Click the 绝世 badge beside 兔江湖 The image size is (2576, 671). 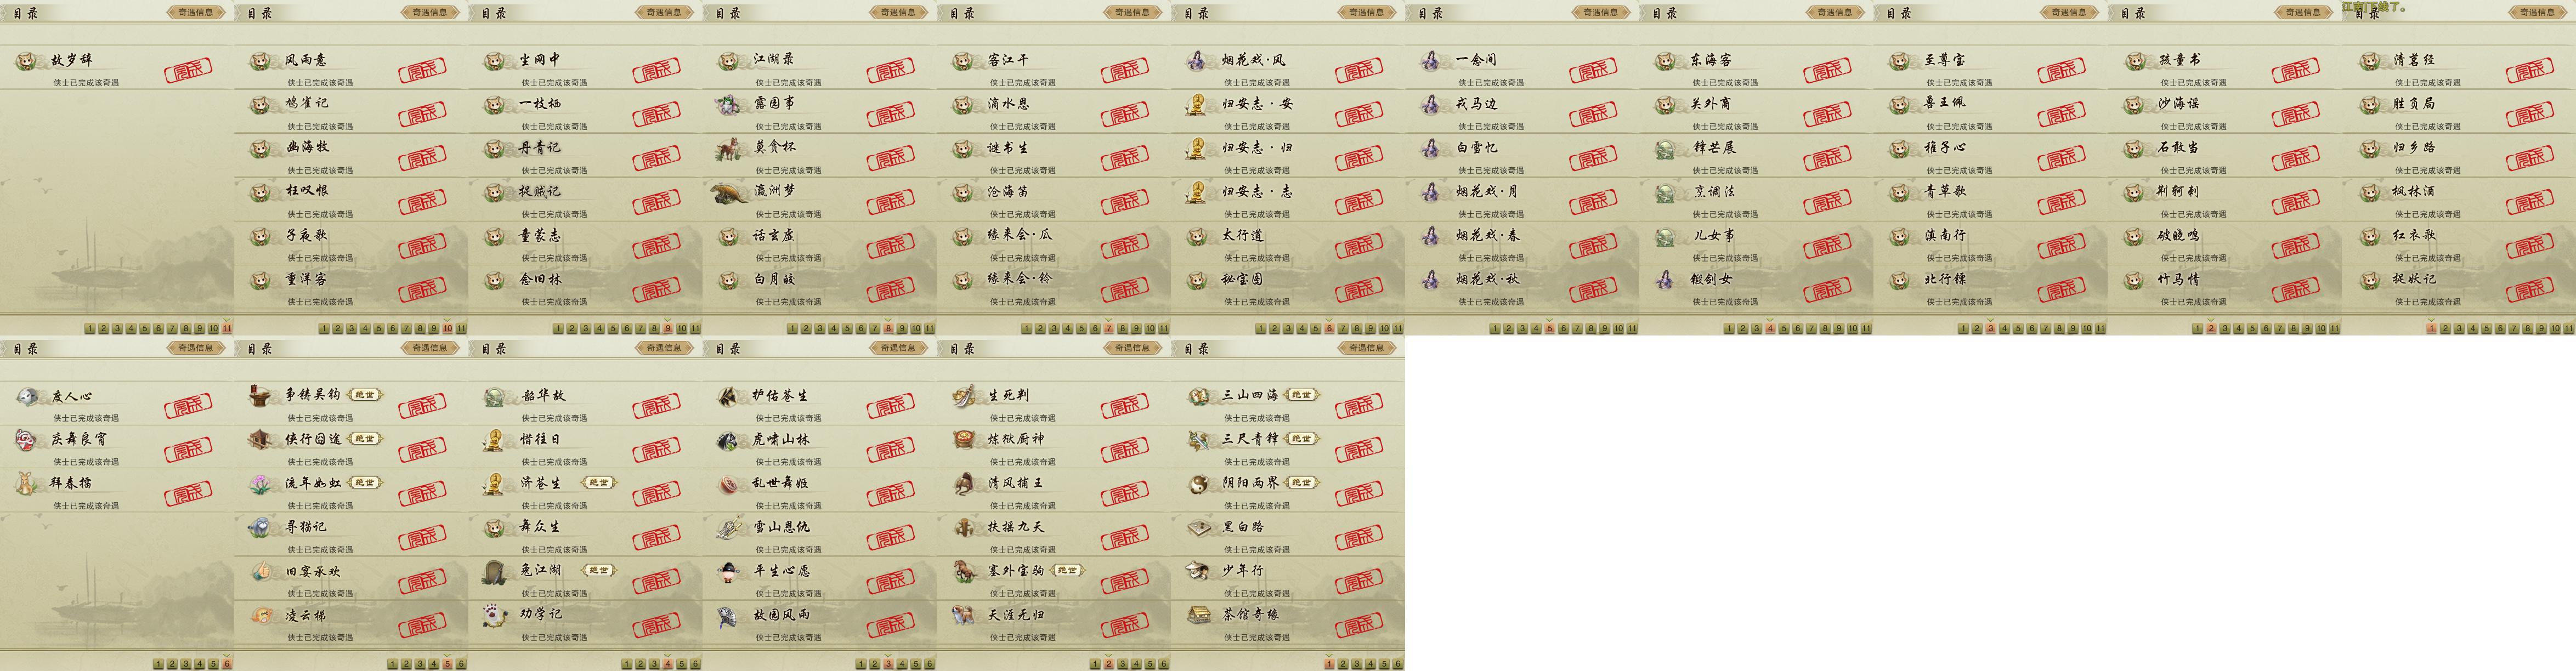598,570
